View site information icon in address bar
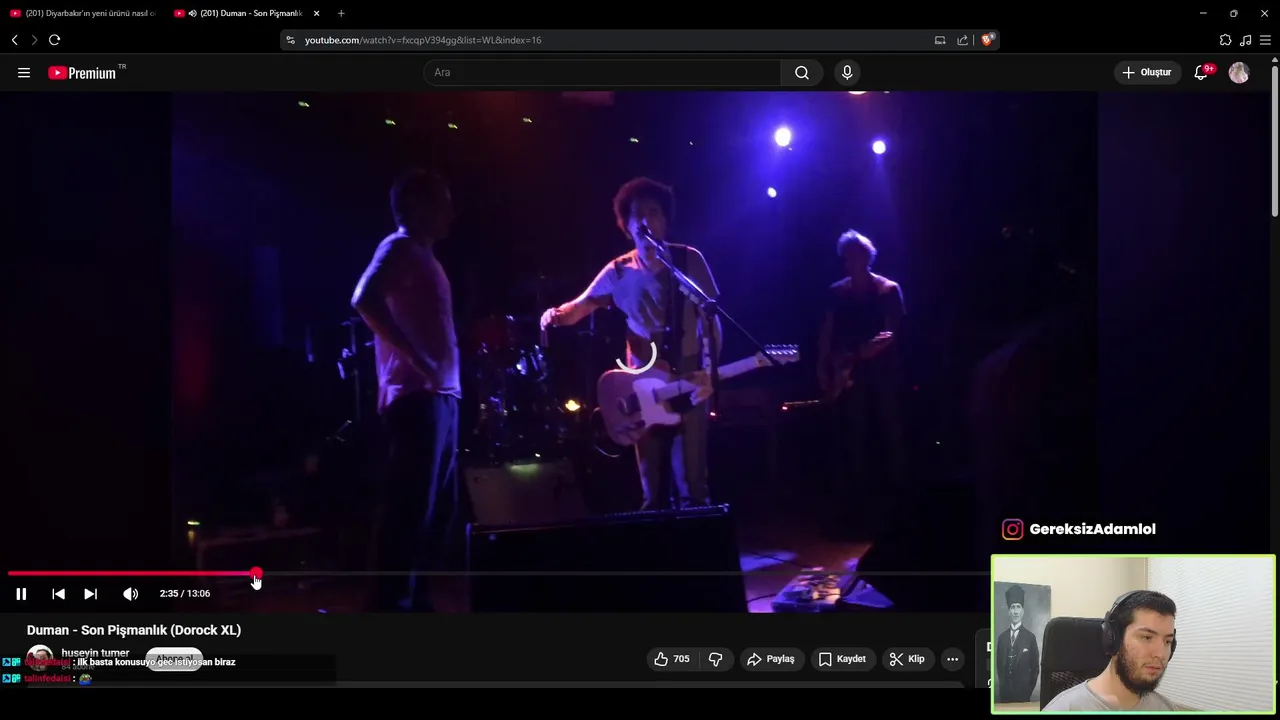 (291, 40)
